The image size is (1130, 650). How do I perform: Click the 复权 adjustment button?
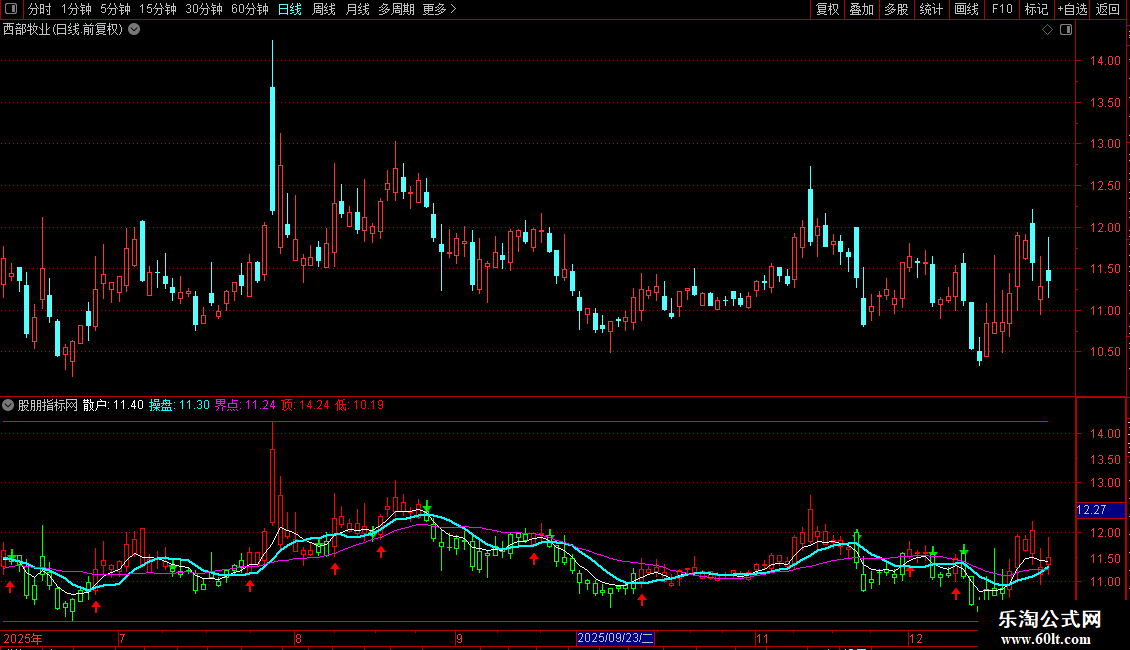pyautogui.click(x=827, y=9)
